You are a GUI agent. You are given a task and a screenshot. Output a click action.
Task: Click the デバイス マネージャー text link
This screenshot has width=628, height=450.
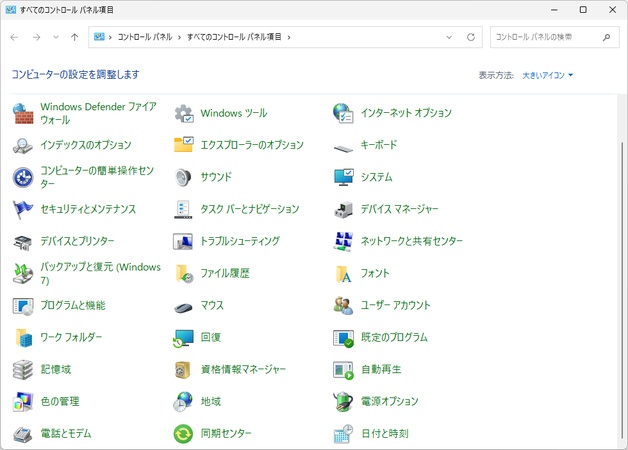point(399,209)
